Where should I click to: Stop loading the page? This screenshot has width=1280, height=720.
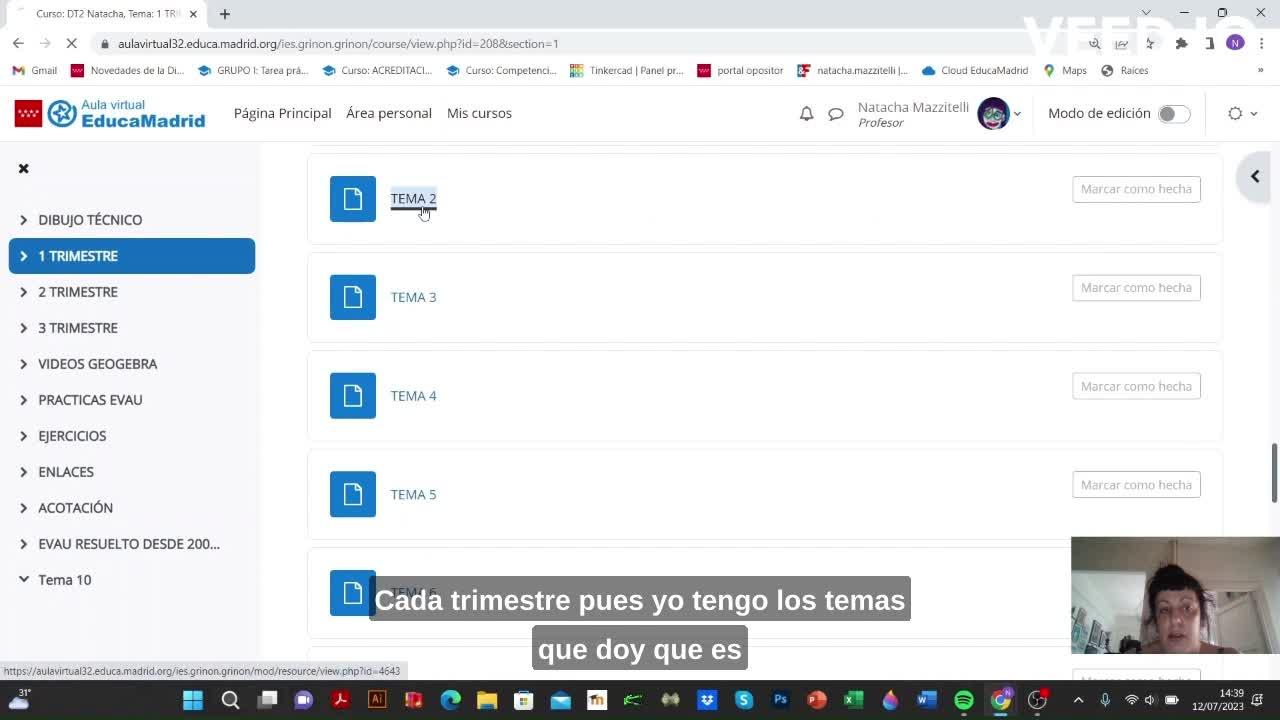72,44
